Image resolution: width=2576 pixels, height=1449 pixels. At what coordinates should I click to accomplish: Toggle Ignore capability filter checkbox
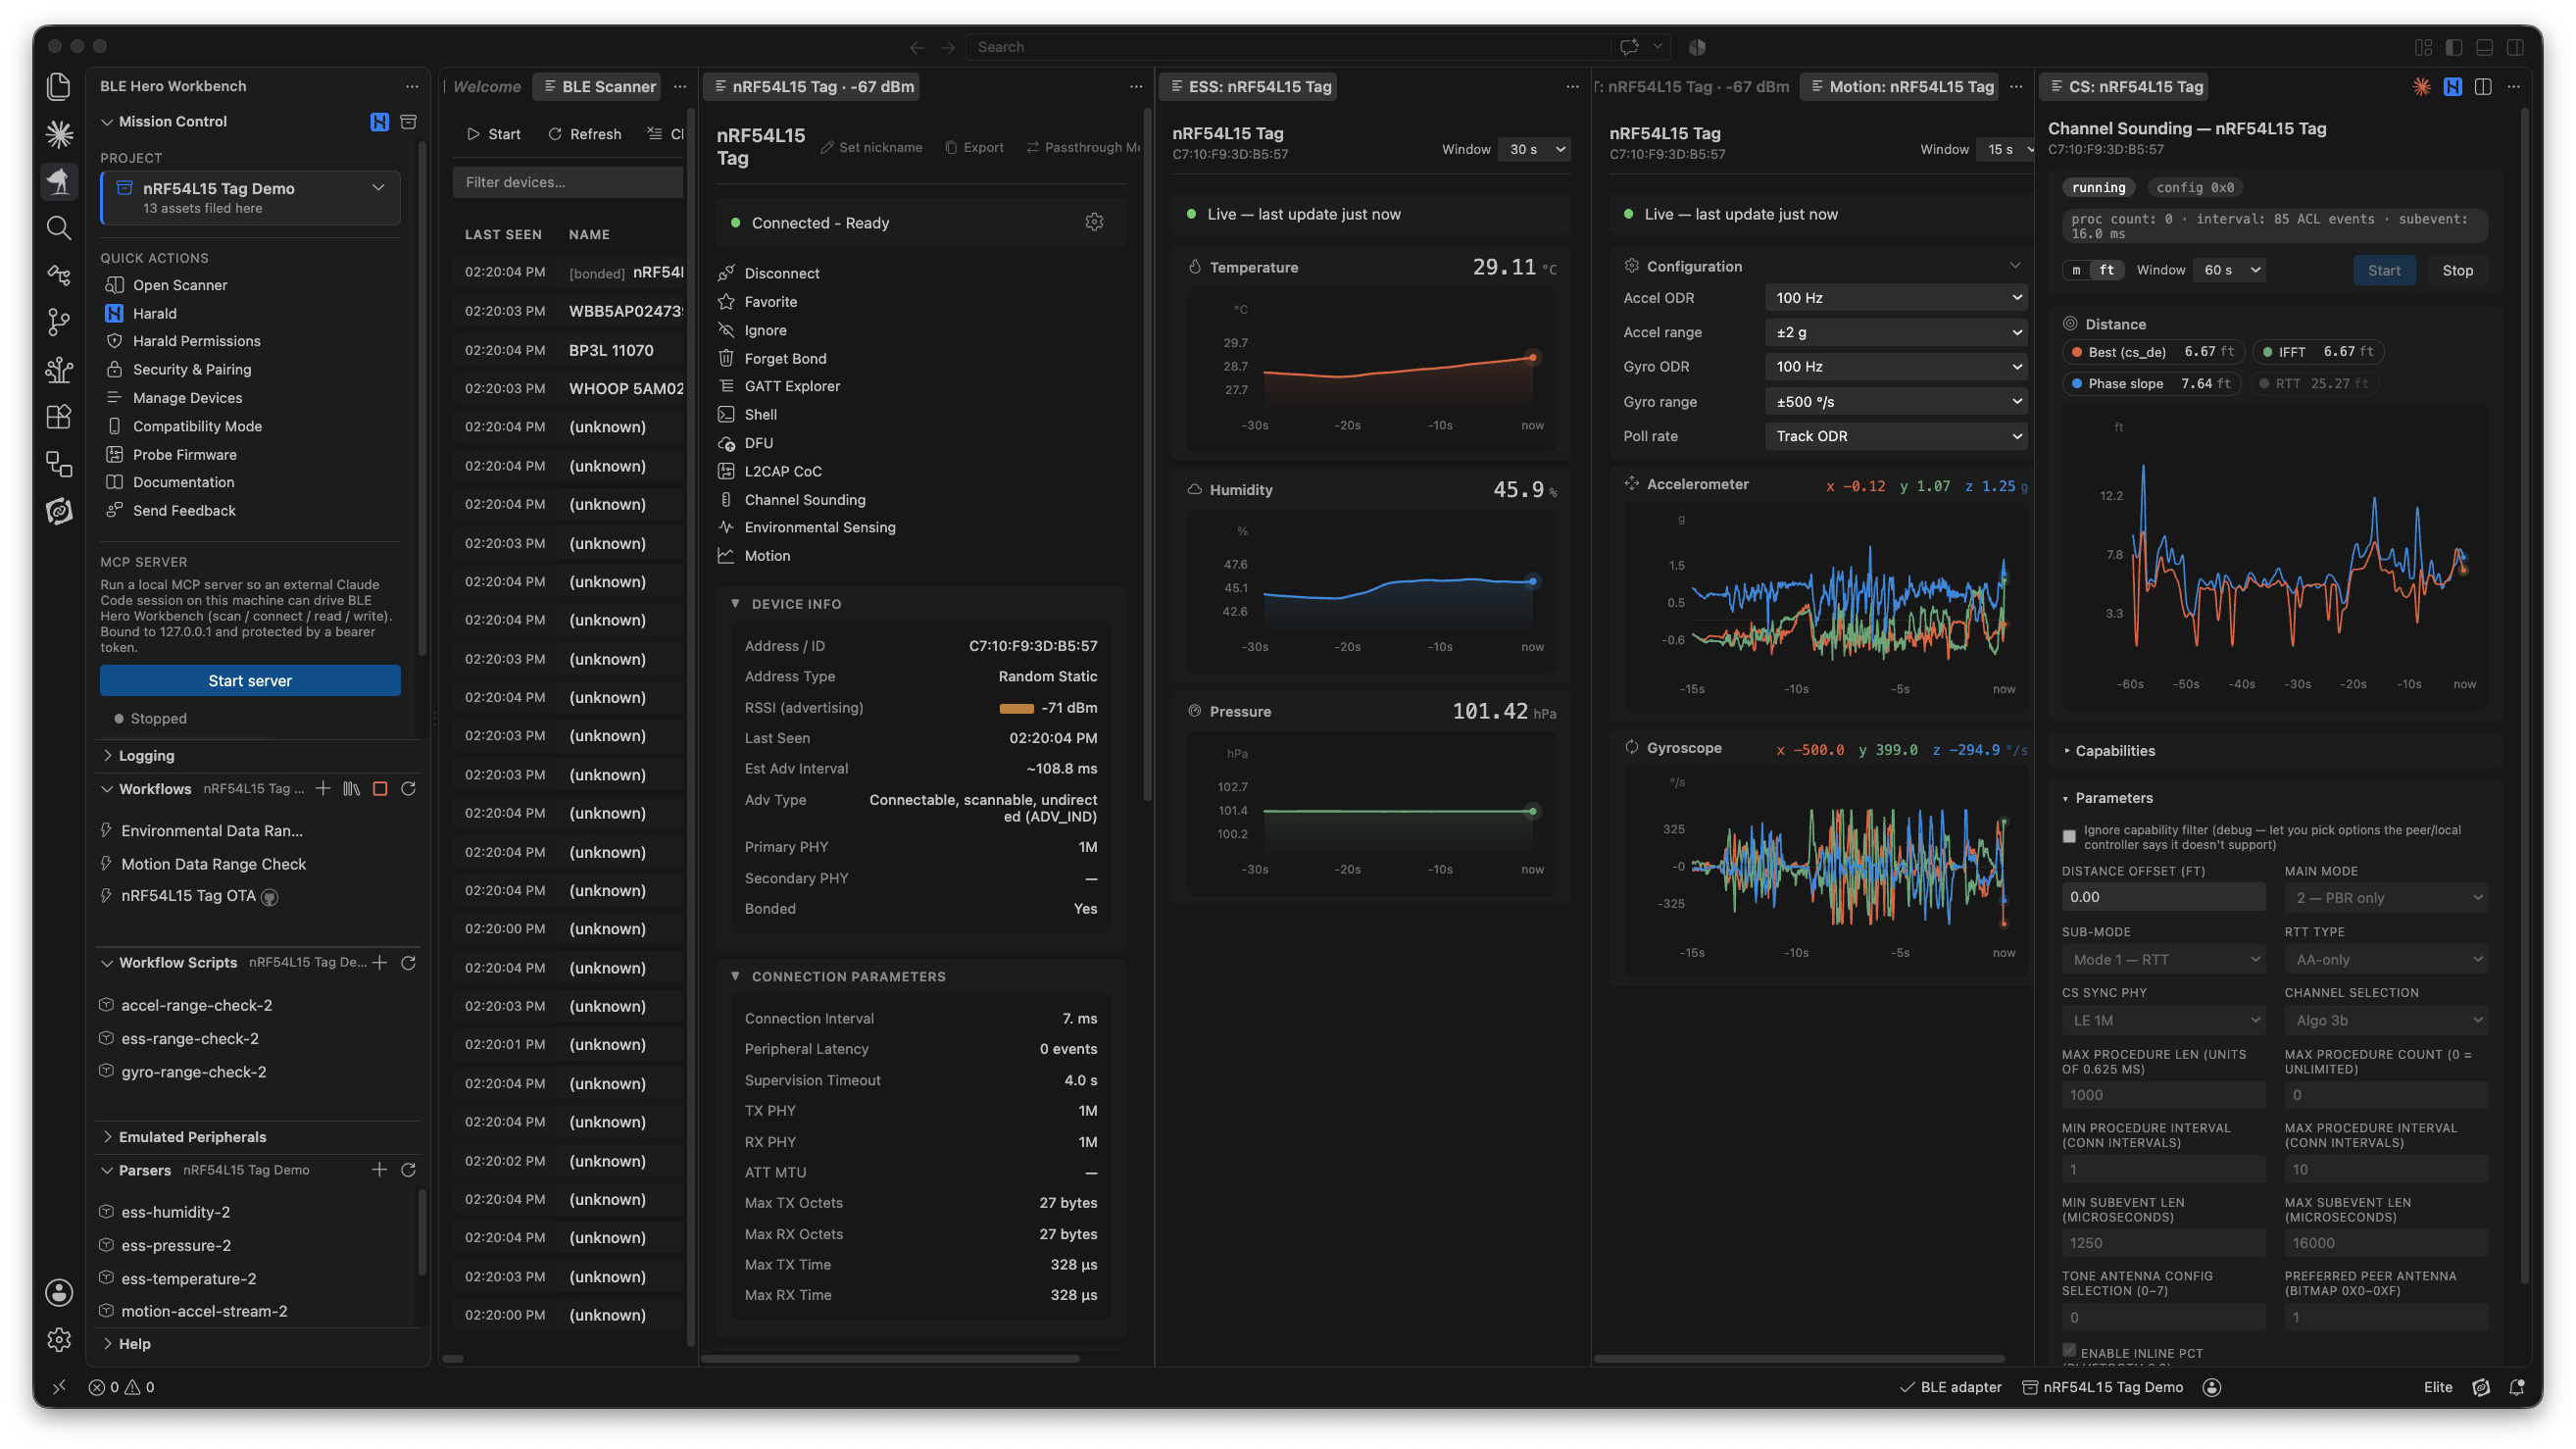tap(2069, 837)
